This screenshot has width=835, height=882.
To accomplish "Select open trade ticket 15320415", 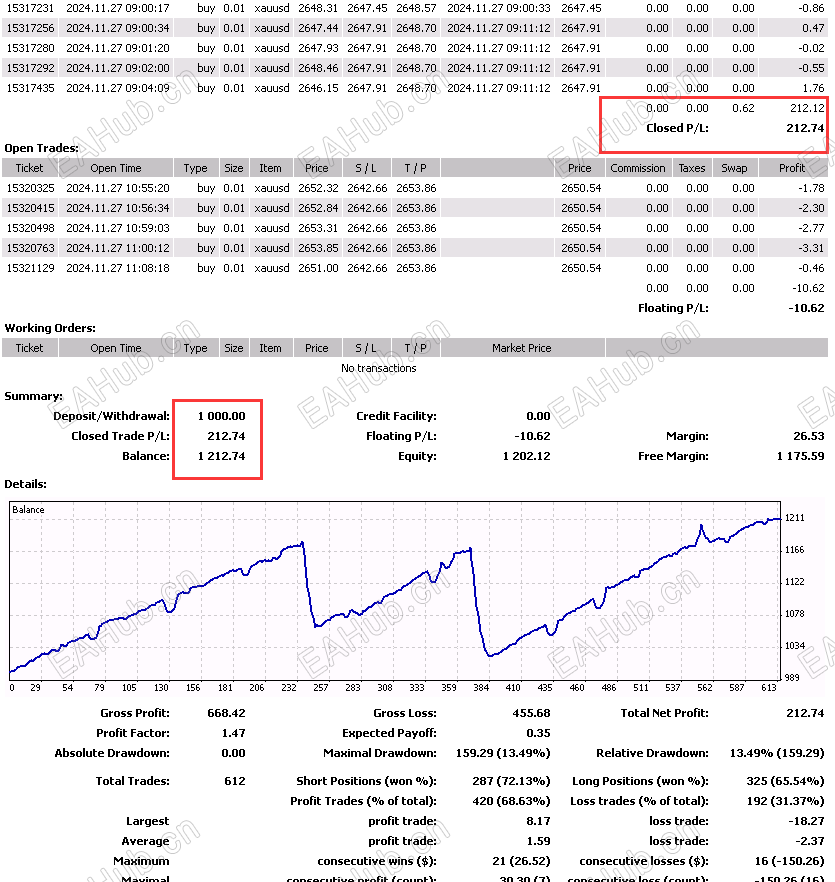I will (x=30, y=208).
